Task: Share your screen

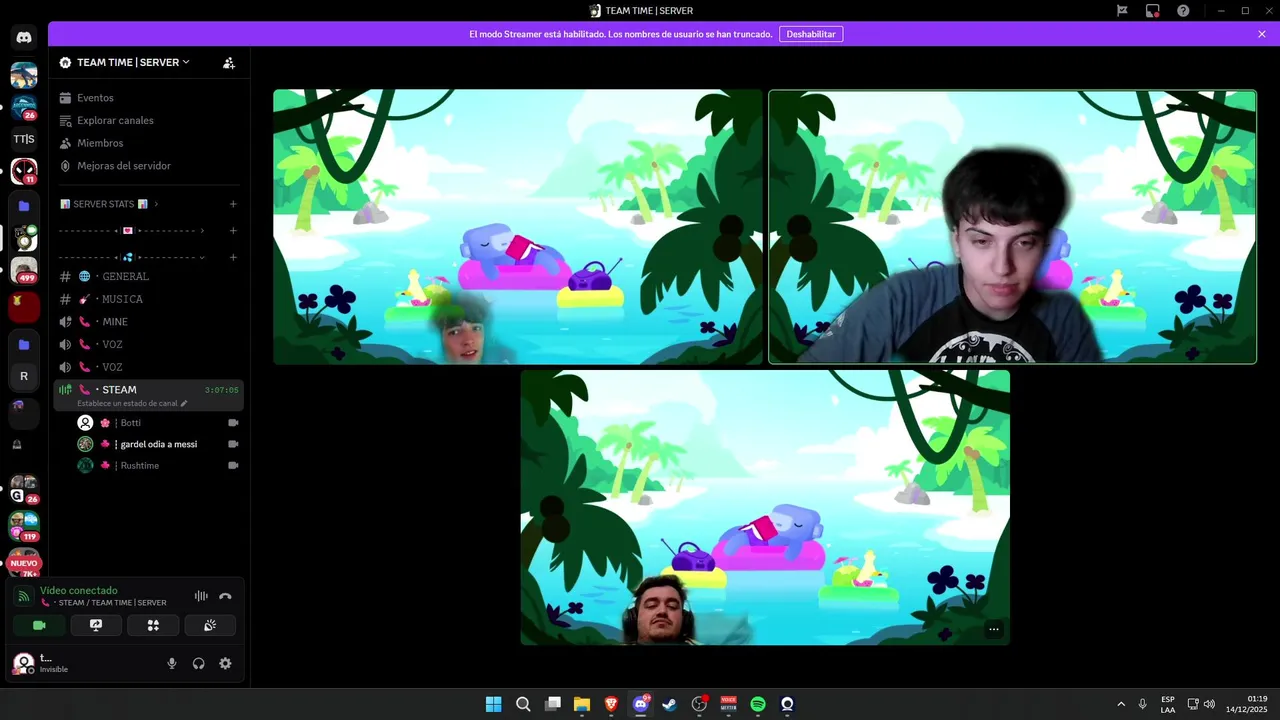Action: (x=96, y=625)
